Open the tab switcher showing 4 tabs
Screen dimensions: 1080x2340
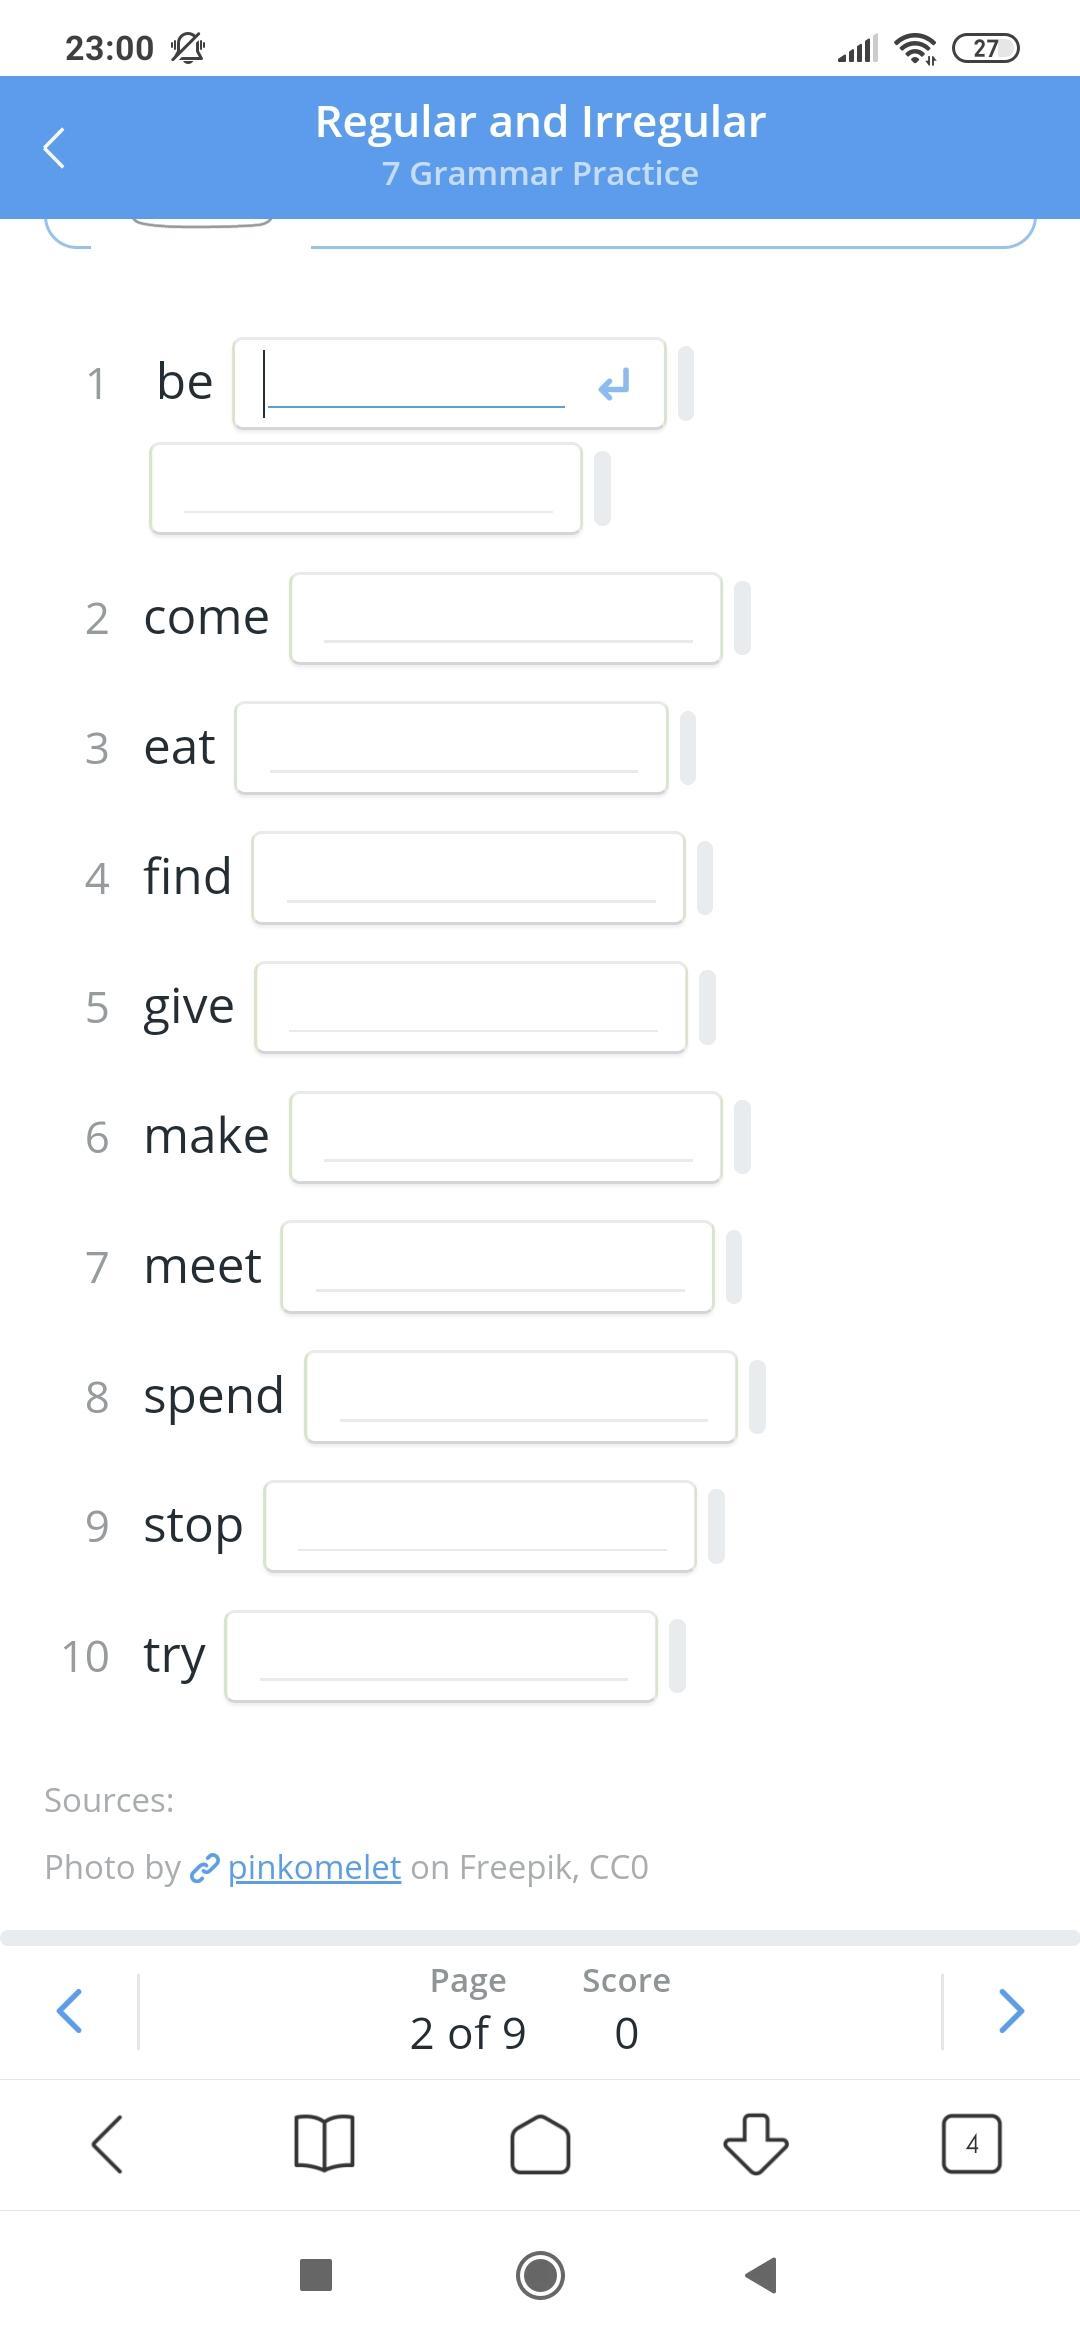click(x=971, y=2144)
